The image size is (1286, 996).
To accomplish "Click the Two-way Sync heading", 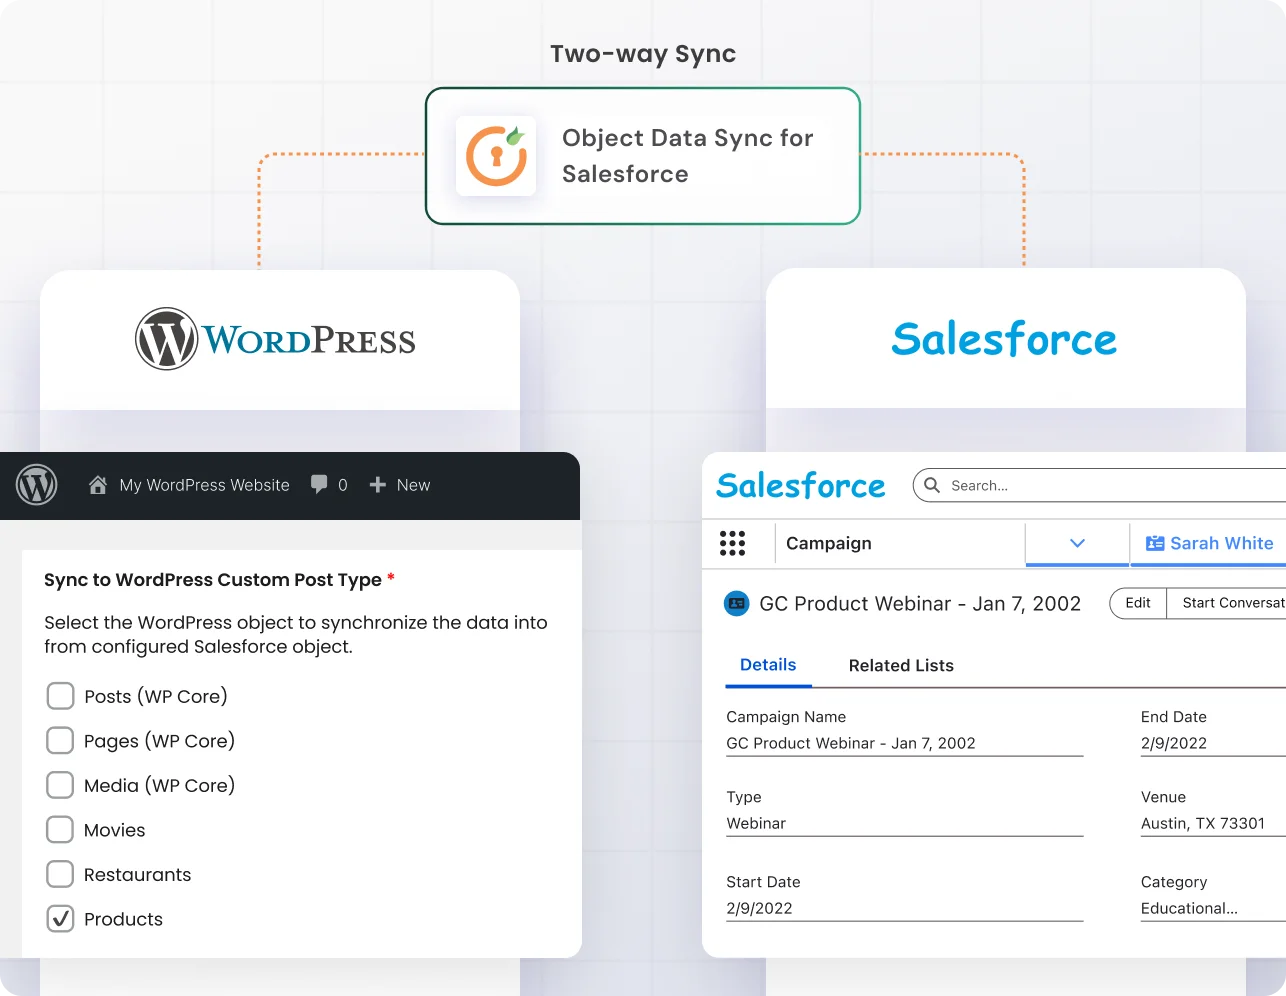I will point(643,54).
